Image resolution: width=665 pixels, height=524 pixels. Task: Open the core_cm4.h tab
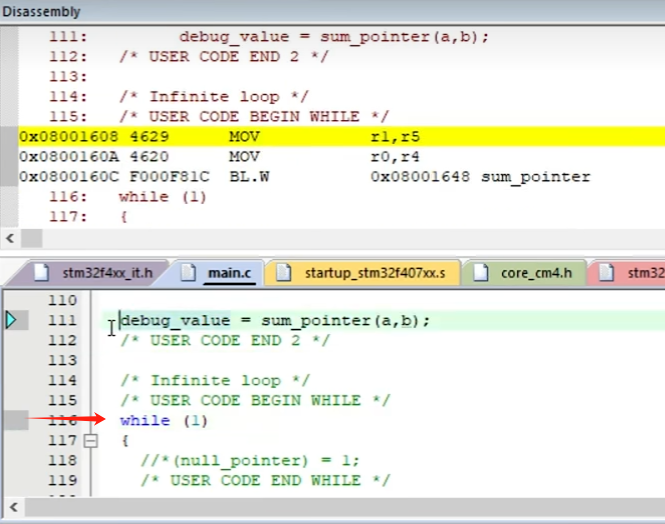point(523,273)
